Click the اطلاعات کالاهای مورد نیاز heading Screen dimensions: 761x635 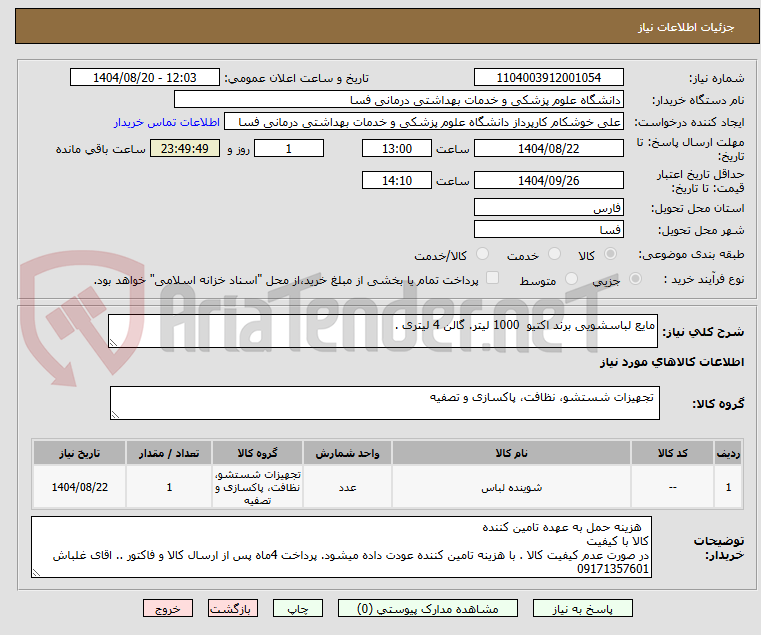(672, 362)
